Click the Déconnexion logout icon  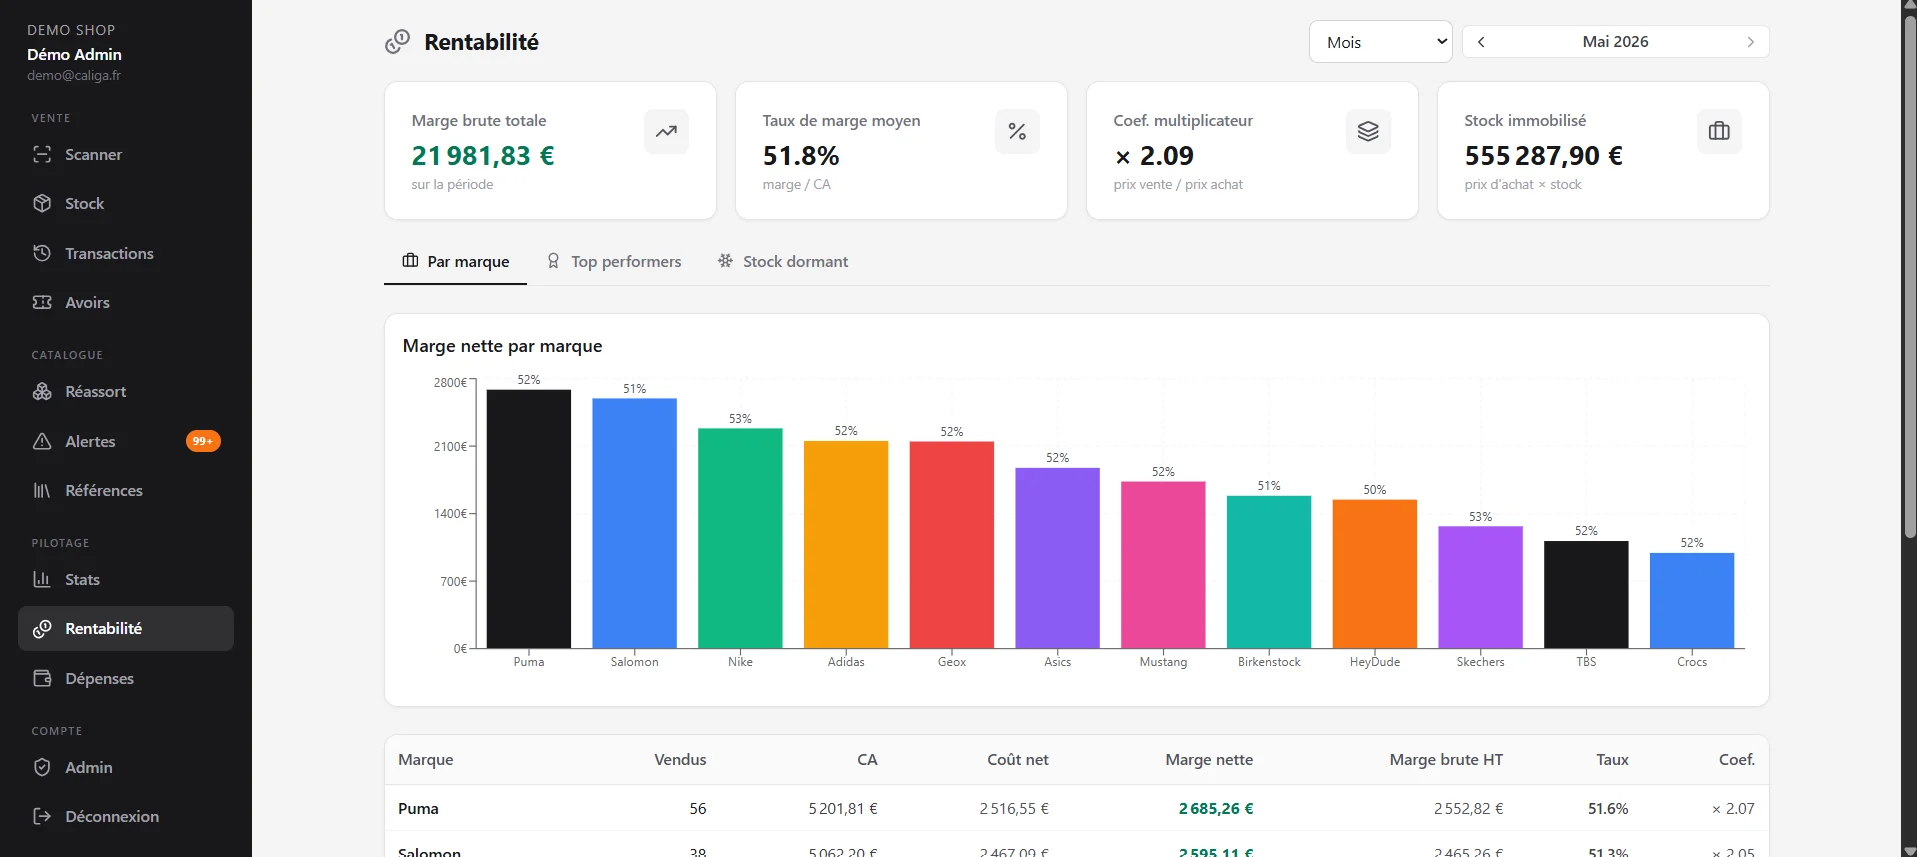coord(42,816)
